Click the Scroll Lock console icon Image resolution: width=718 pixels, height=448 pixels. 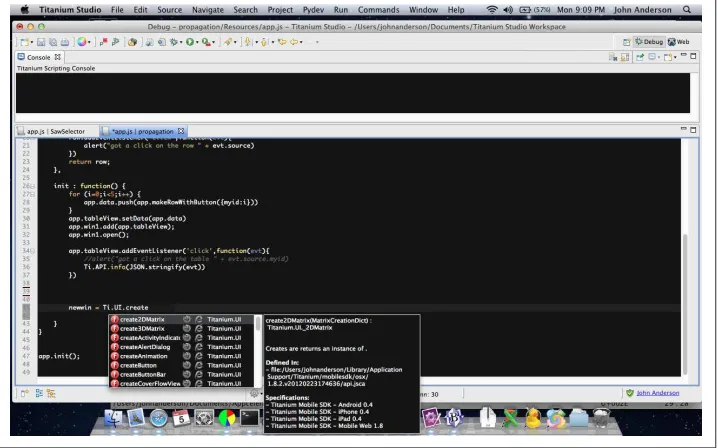pos(625,57)
